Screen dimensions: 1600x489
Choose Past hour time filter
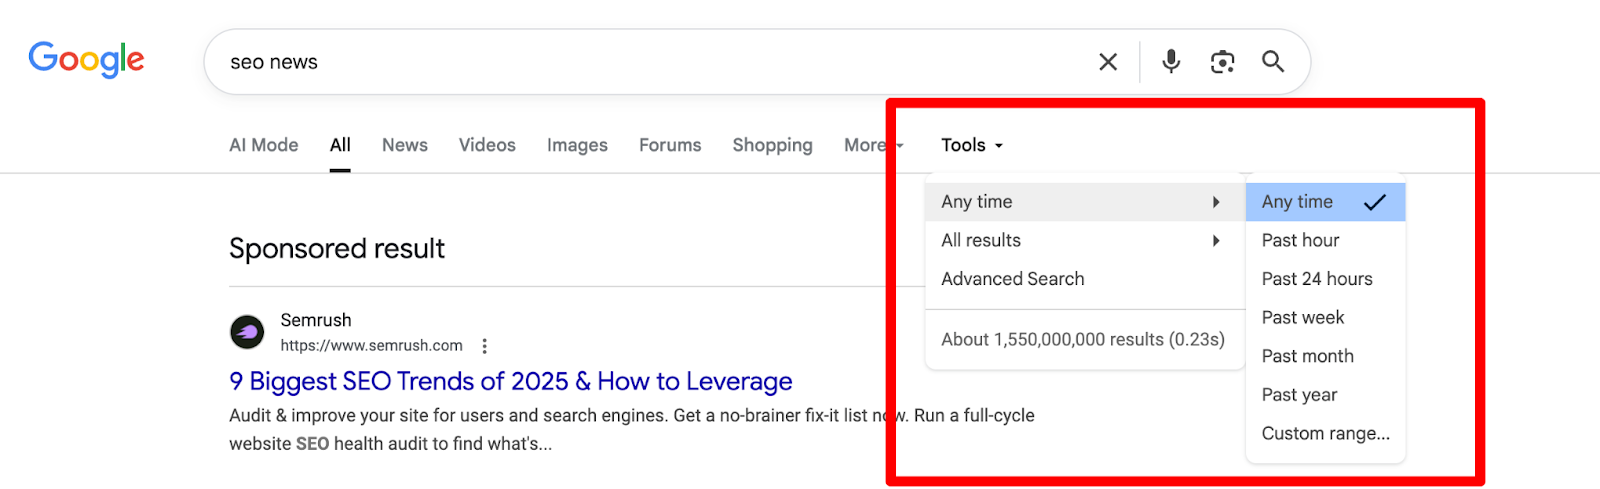(x=1300, y=241)
